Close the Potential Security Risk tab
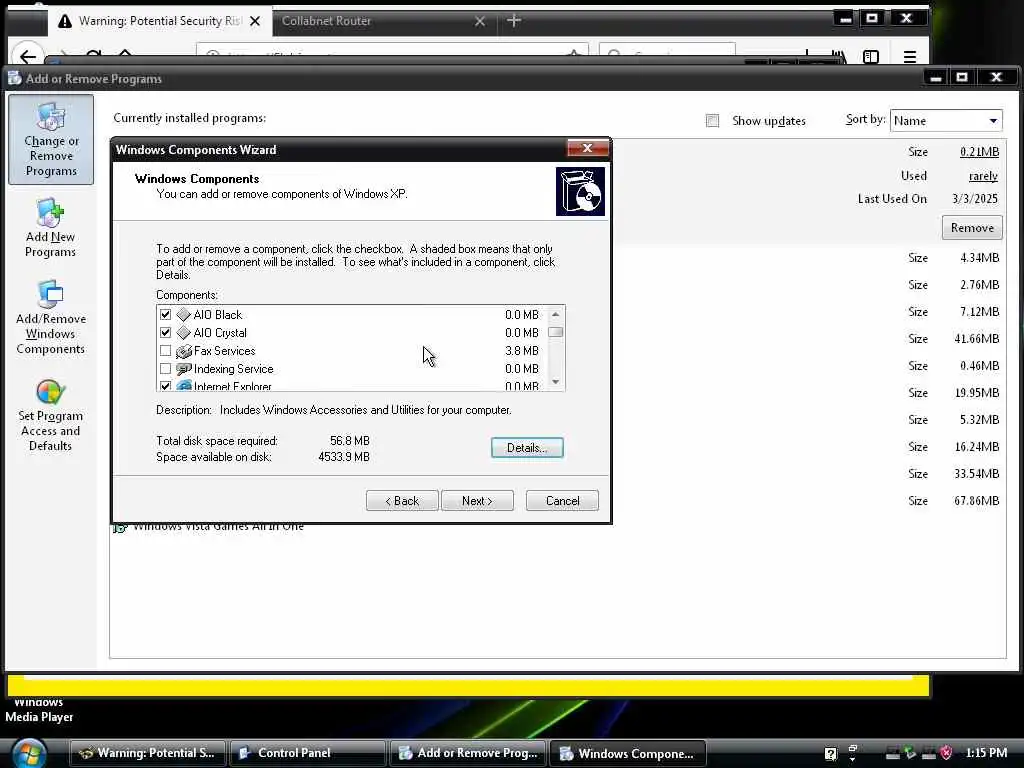 click(x=255, y=22)
